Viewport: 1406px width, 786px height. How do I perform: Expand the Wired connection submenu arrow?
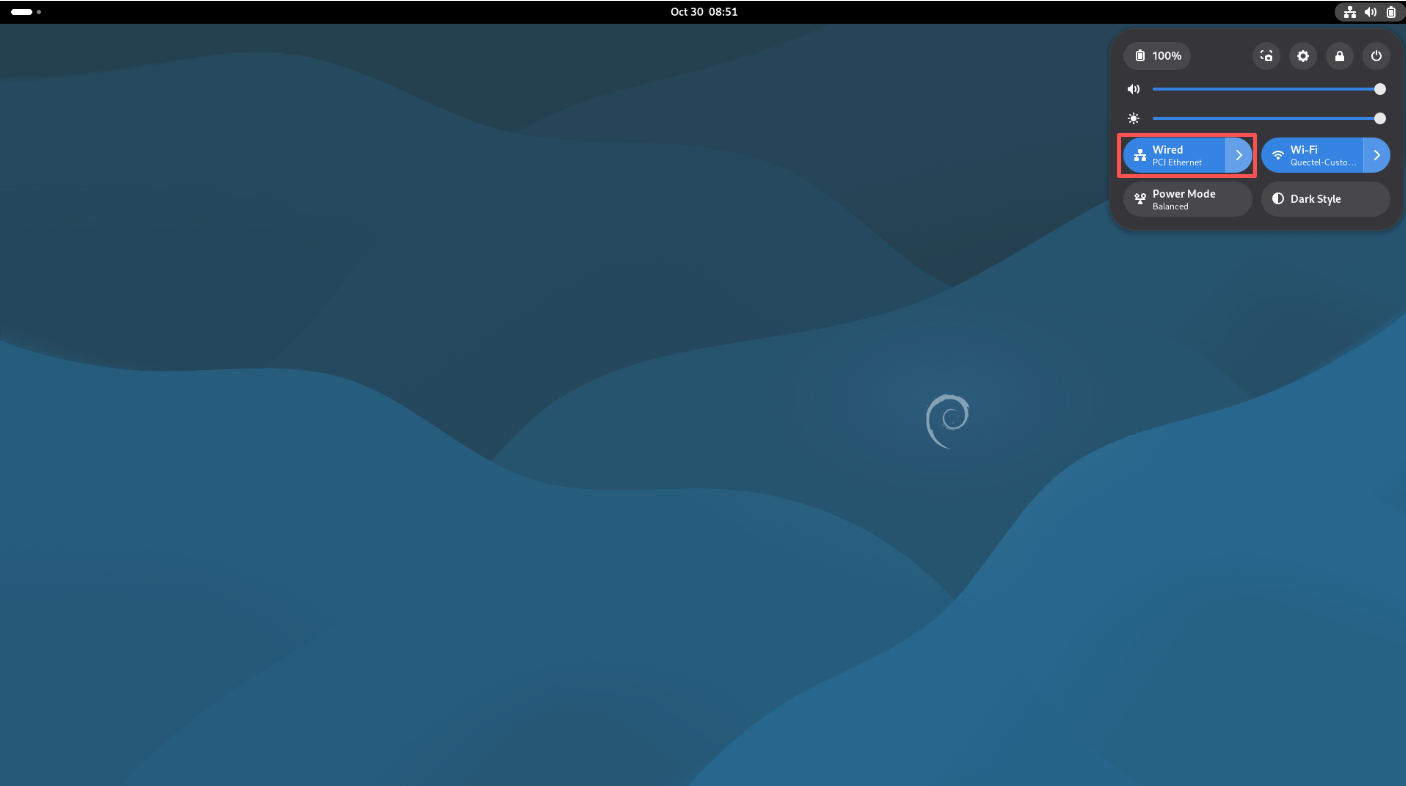click(1239, 155)
